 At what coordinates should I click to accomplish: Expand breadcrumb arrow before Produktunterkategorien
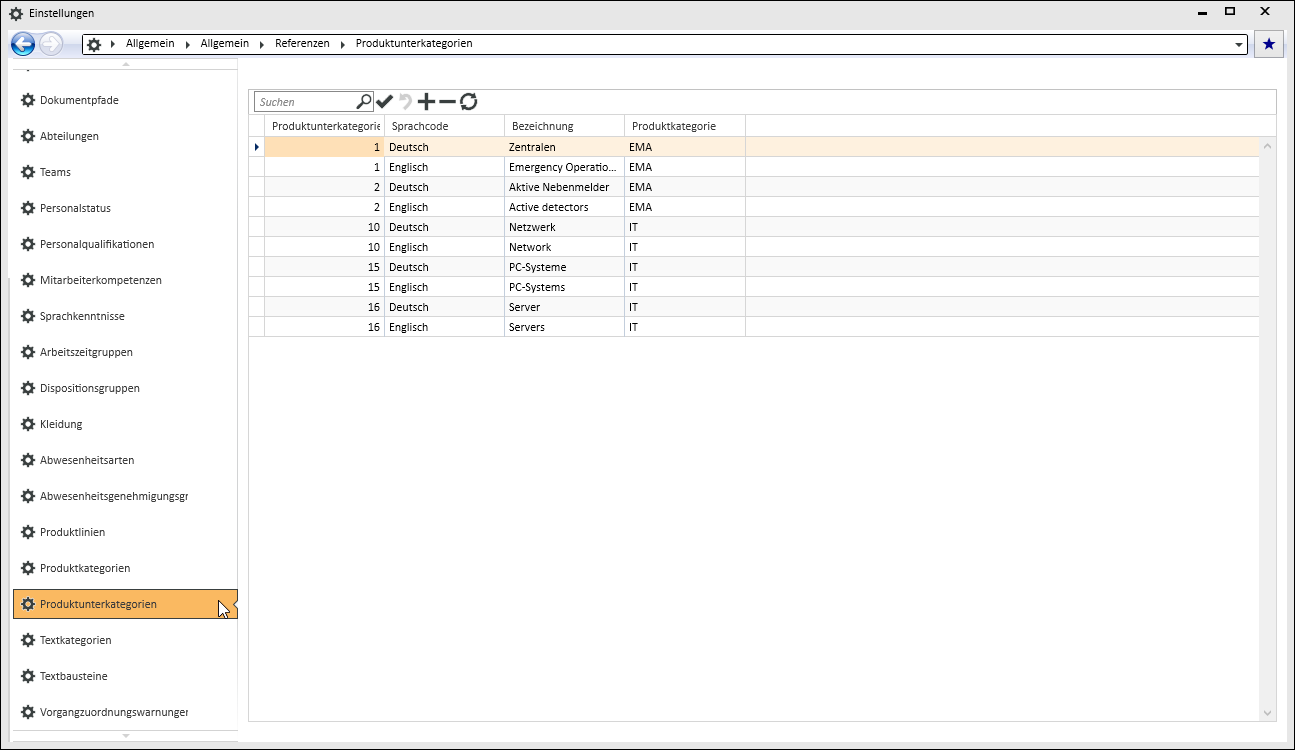343,44
